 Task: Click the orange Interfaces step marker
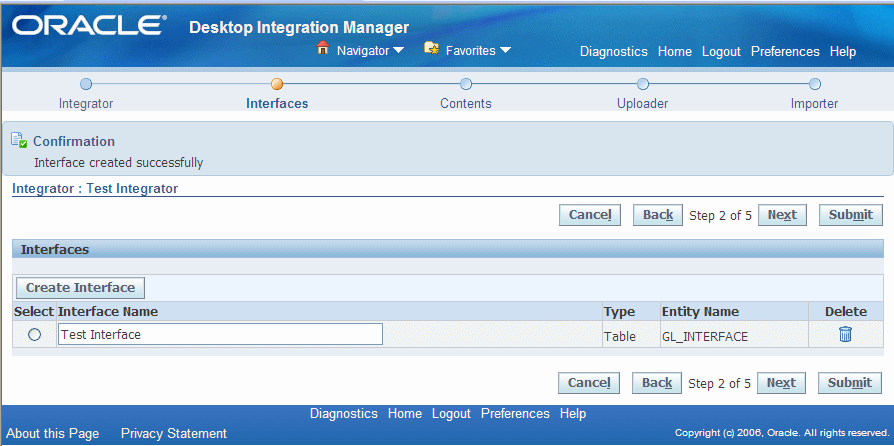tap(277, 84)
